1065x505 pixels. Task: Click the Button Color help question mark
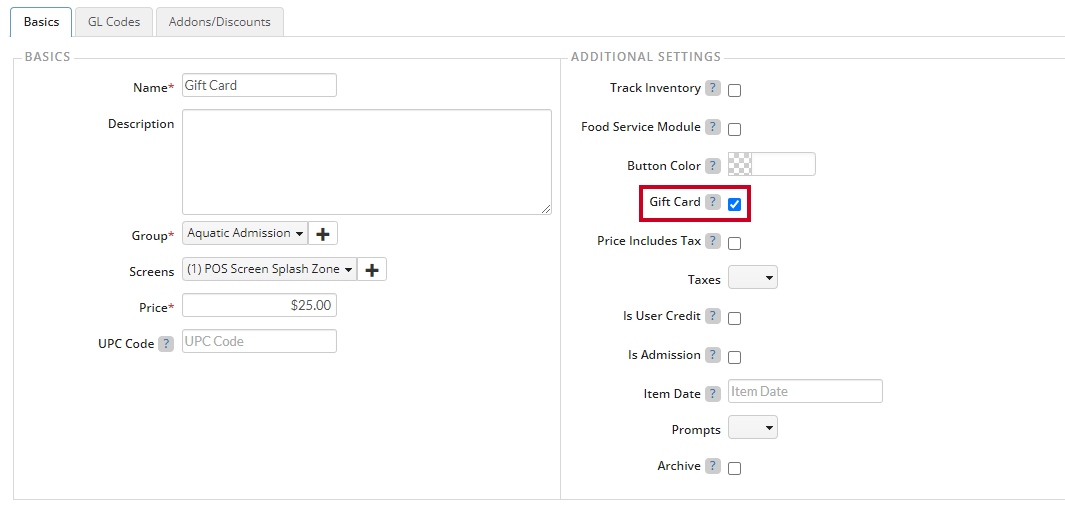click(712, 166)
